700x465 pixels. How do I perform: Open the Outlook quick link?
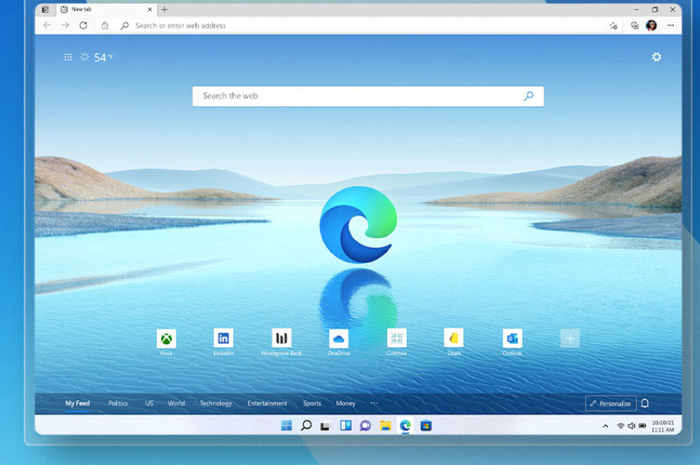(512, 342)
